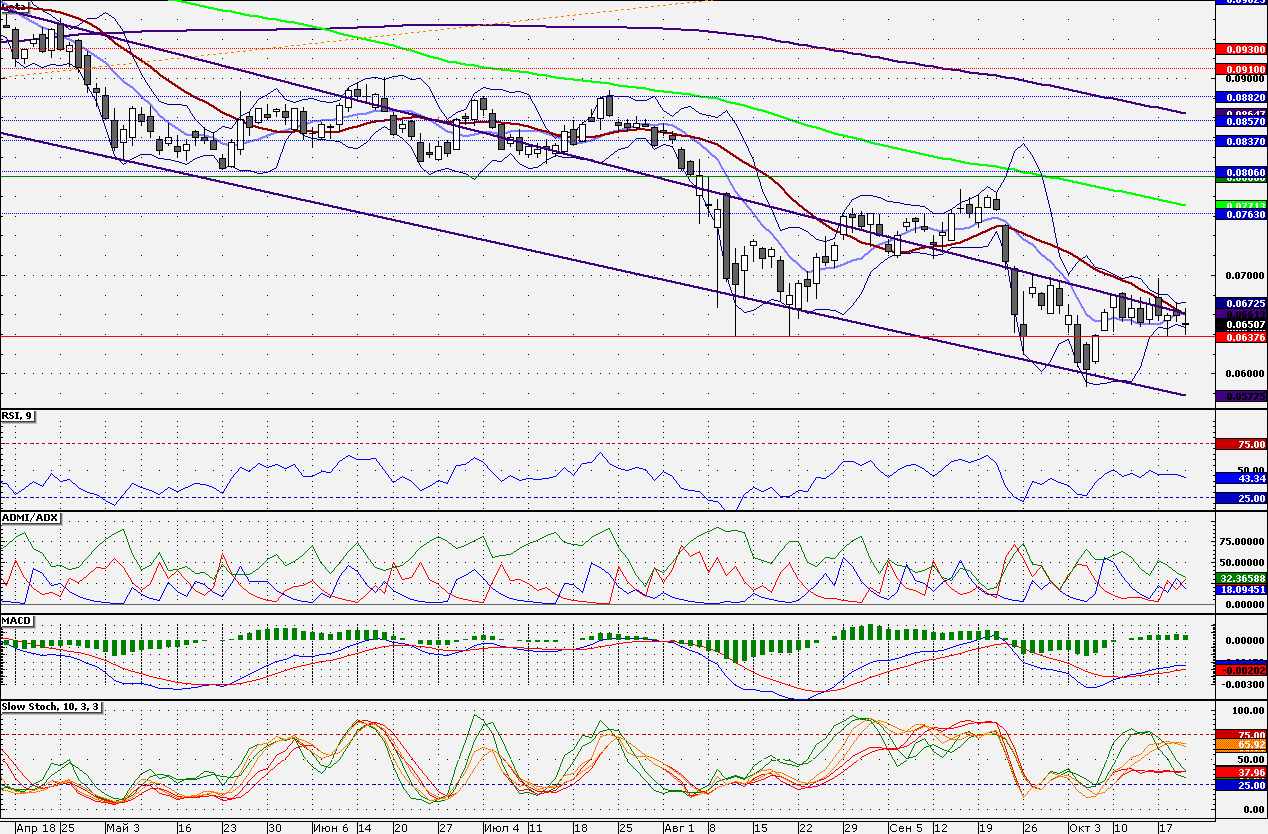The width and height of the screenshot is (1268, 834).
Task: Select the green ADX value 32.36588 tag
Action: (1241, 578)
